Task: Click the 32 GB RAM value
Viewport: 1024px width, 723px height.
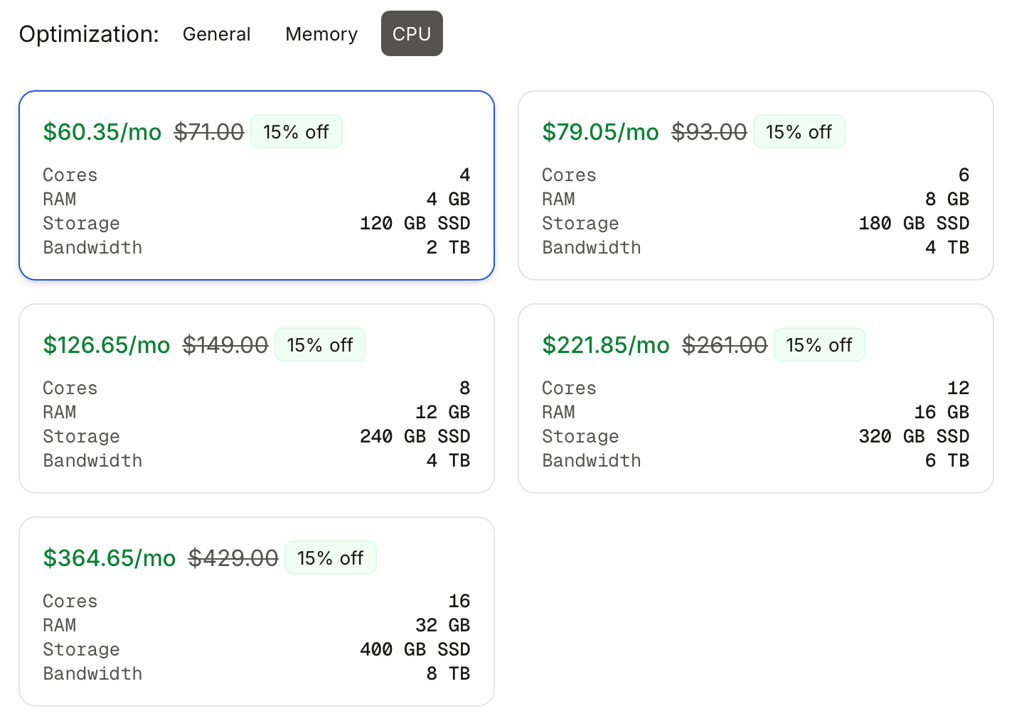Action: pyautogui.click(x=443, y=625)
